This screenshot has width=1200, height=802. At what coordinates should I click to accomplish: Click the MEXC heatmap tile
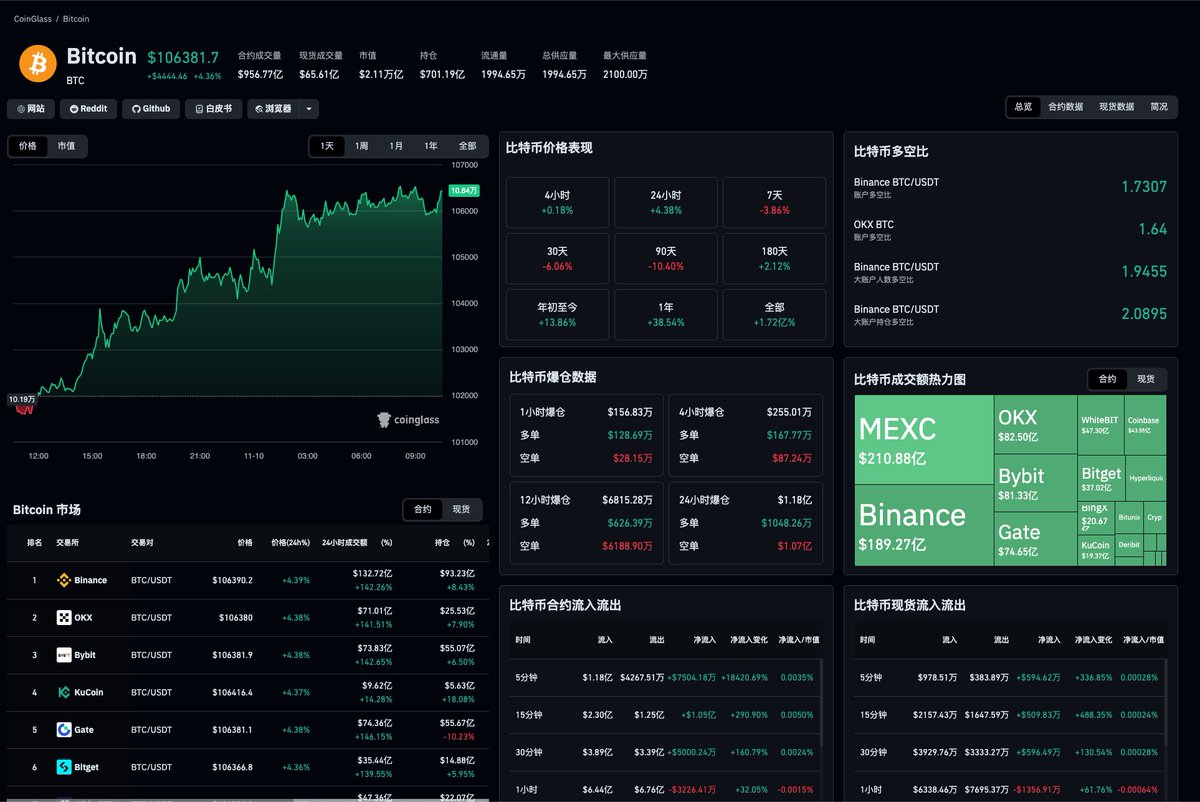pyautogui.click(x=924, y=440)
